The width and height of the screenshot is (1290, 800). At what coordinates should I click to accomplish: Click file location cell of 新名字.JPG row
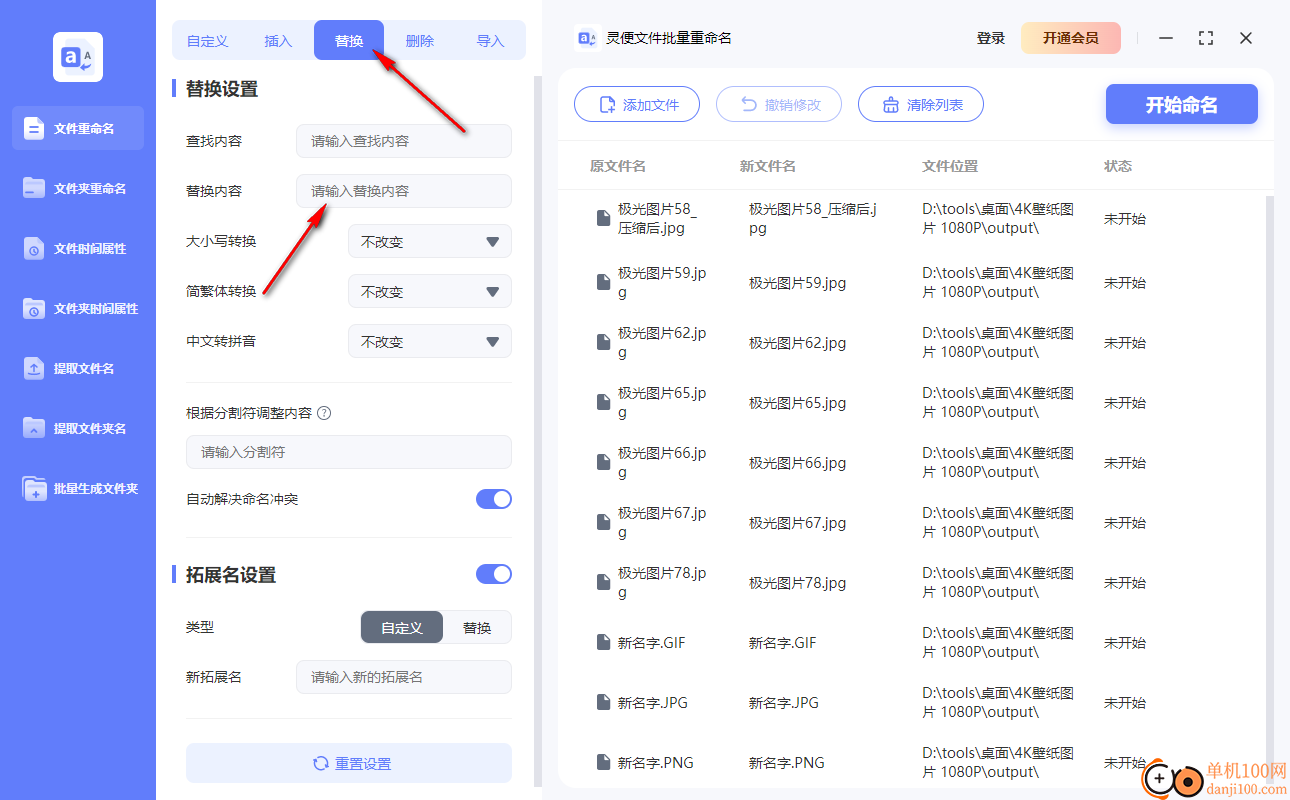coord(998,702)
